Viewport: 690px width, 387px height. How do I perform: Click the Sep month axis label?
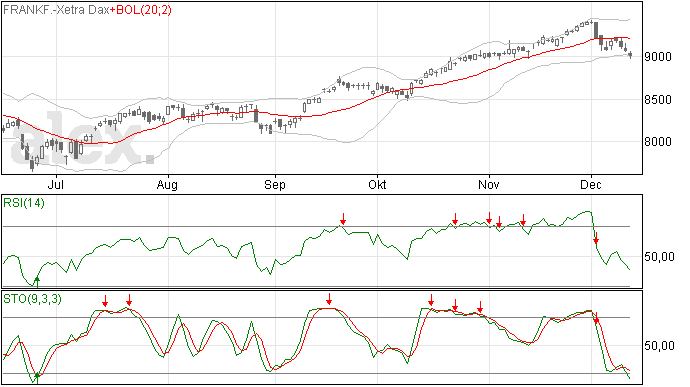coord(275,184)
